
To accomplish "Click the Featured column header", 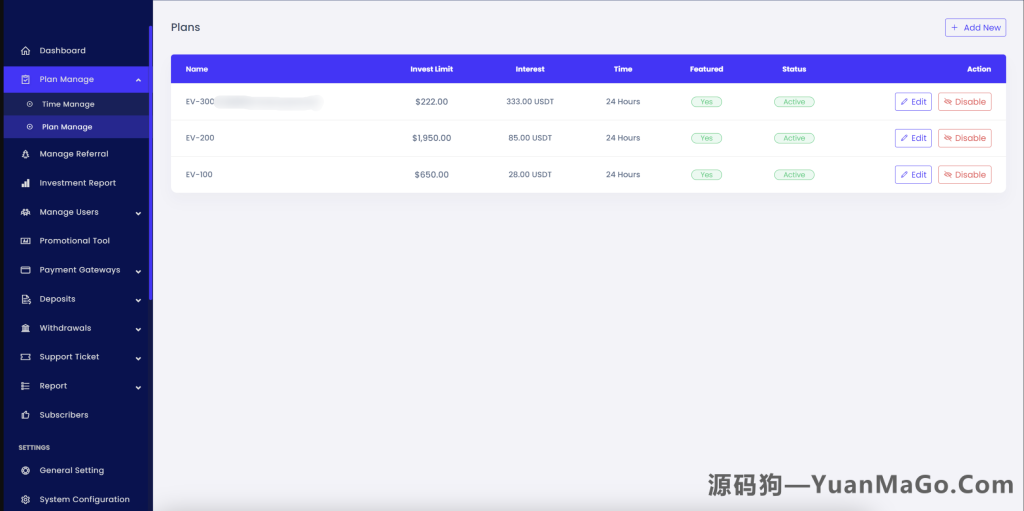I will tap(706, 69).
